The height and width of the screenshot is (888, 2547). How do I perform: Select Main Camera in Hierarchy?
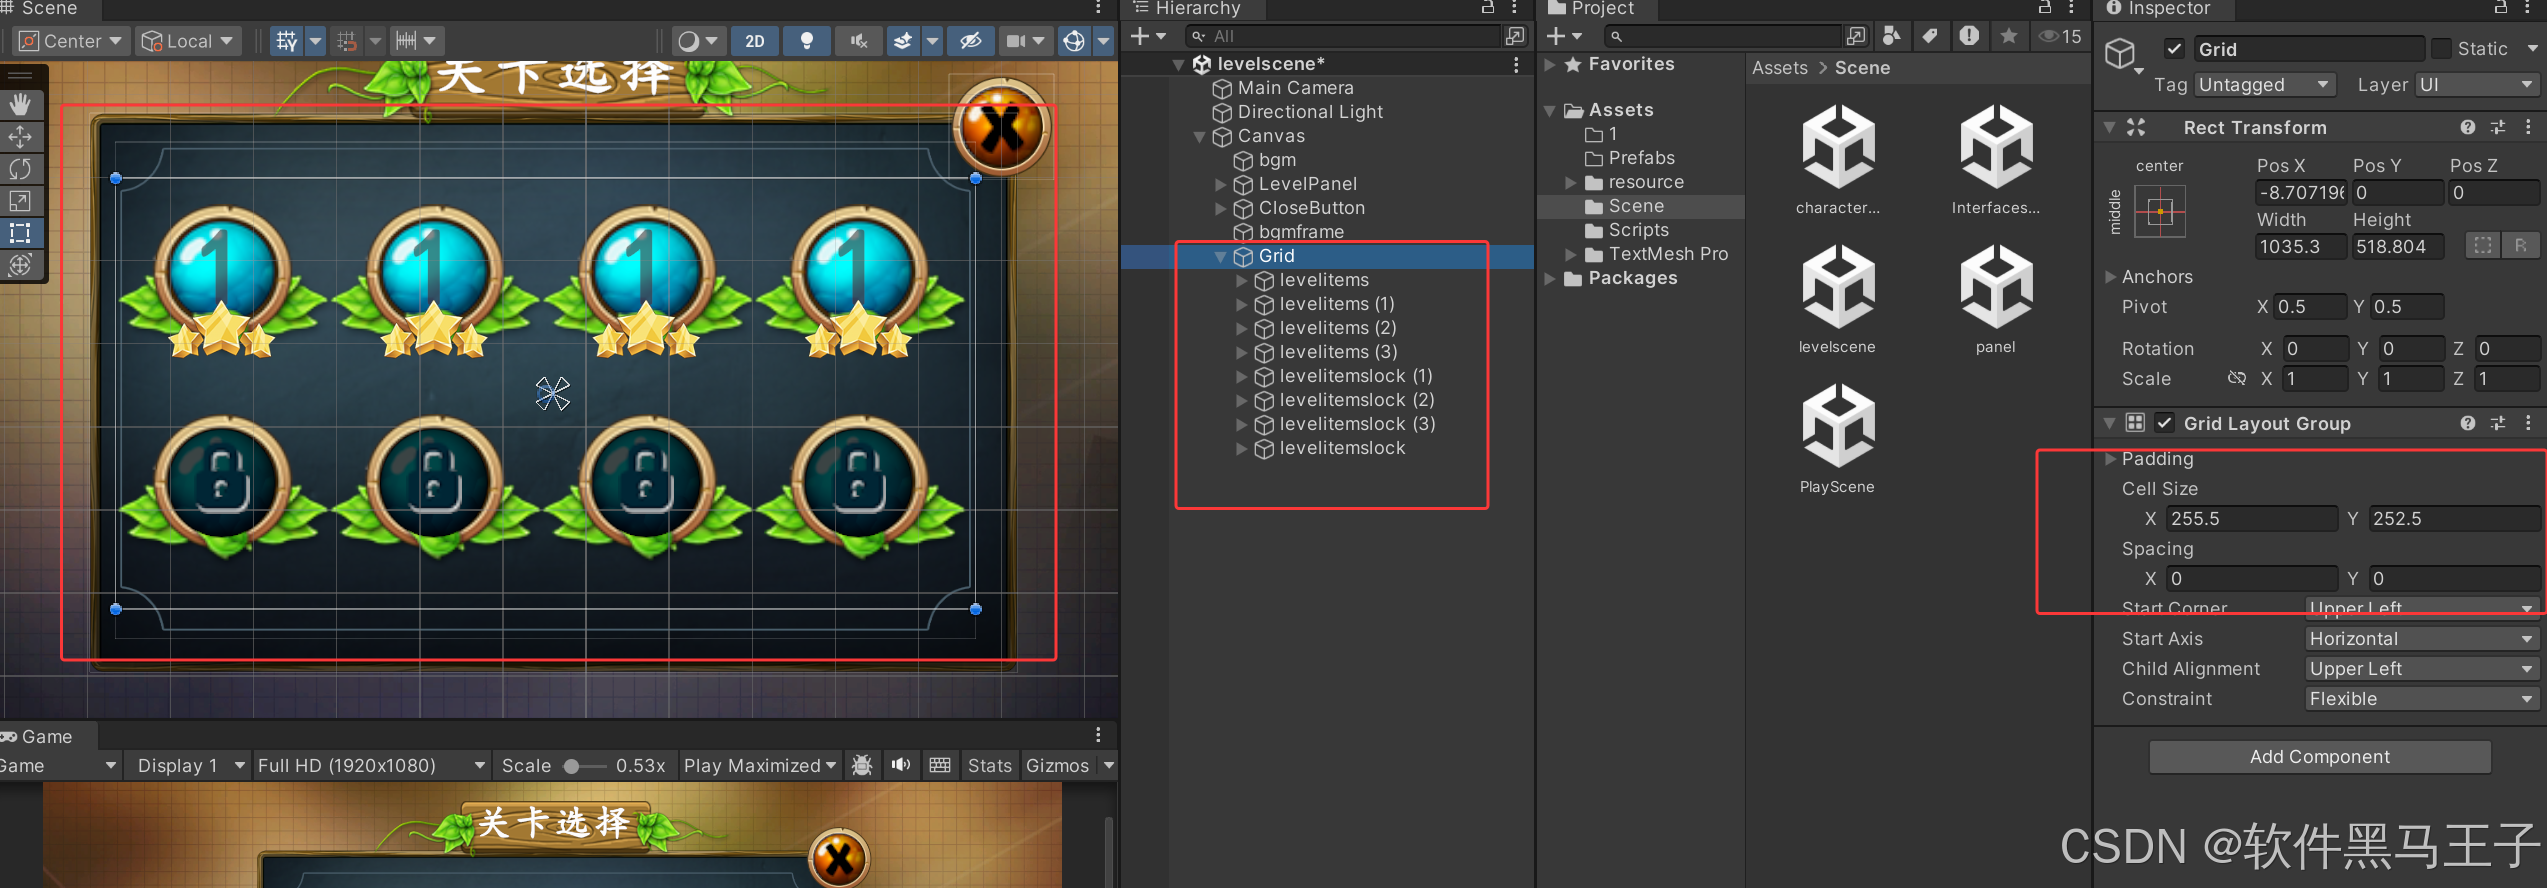(1295, 88)
